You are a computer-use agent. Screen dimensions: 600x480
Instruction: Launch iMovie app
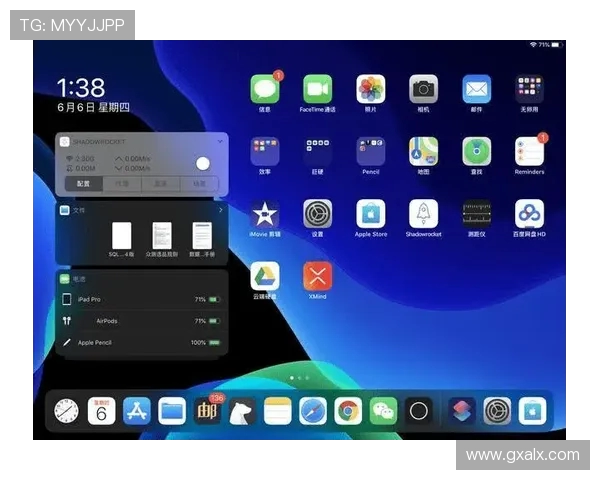(264, 213)
